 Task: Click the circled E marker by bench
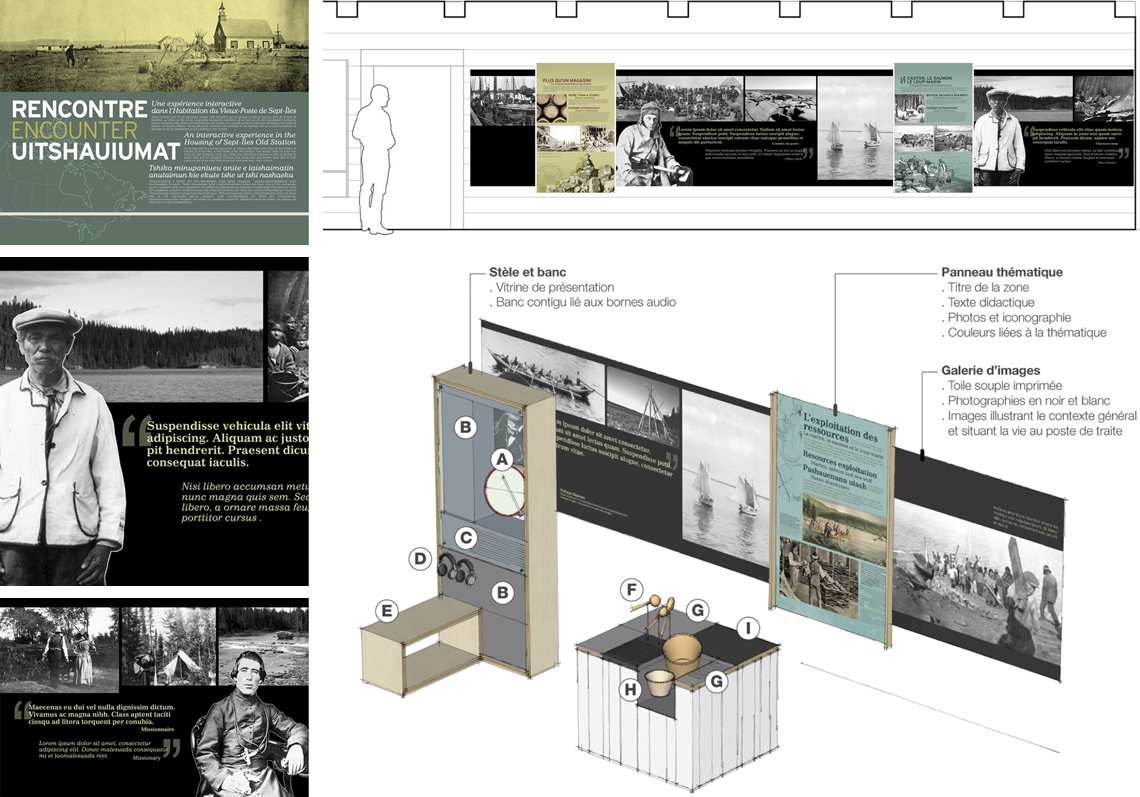387,611
